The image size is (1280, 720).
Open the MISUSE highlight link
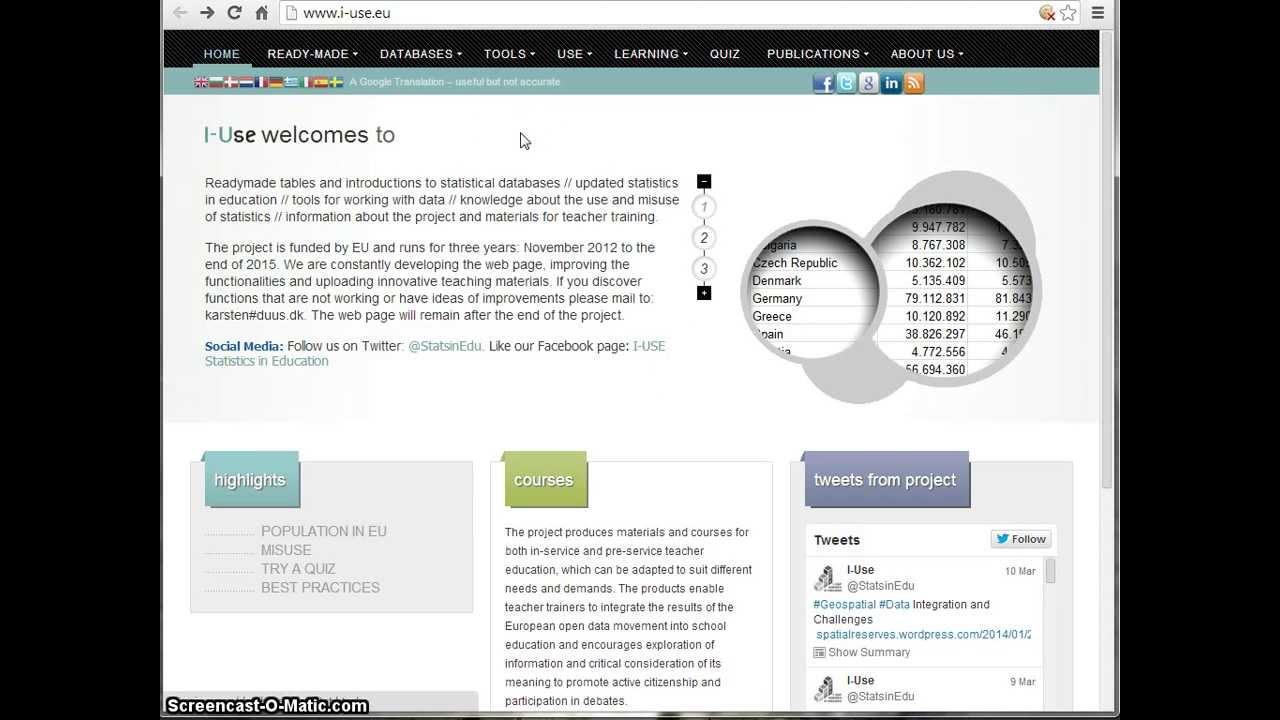pyautogui.click(x=286, y=550)
